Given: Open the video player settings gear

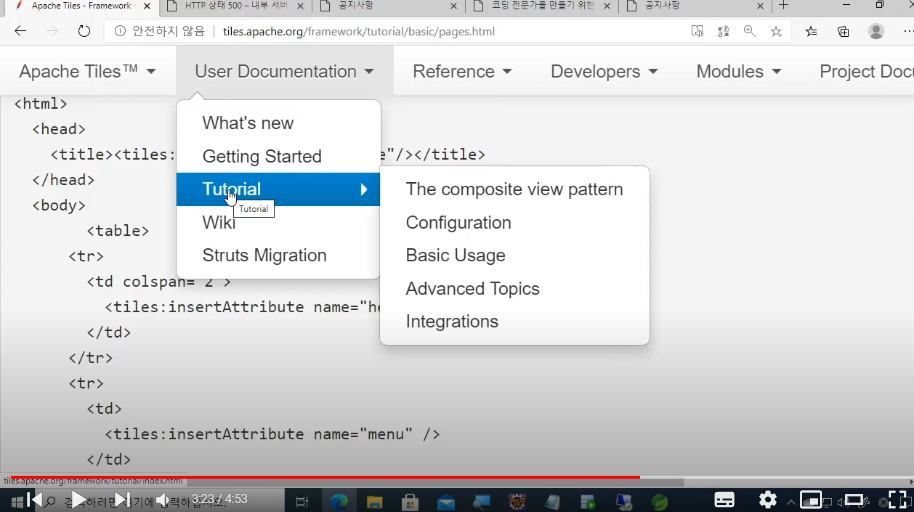Looking at the screenshot, I should point(768,500).
